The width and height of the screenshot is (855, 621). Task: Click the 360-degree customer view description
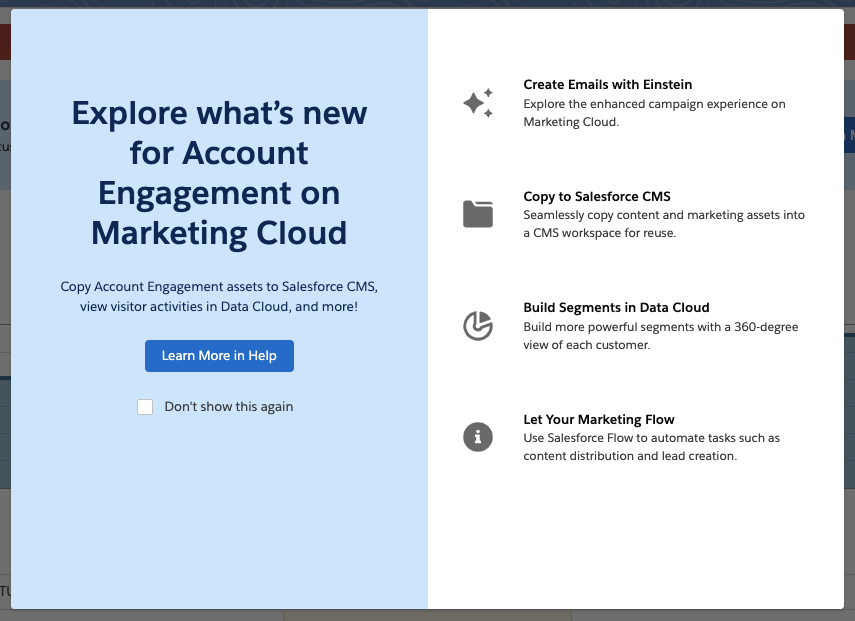[x=660, y=336]
